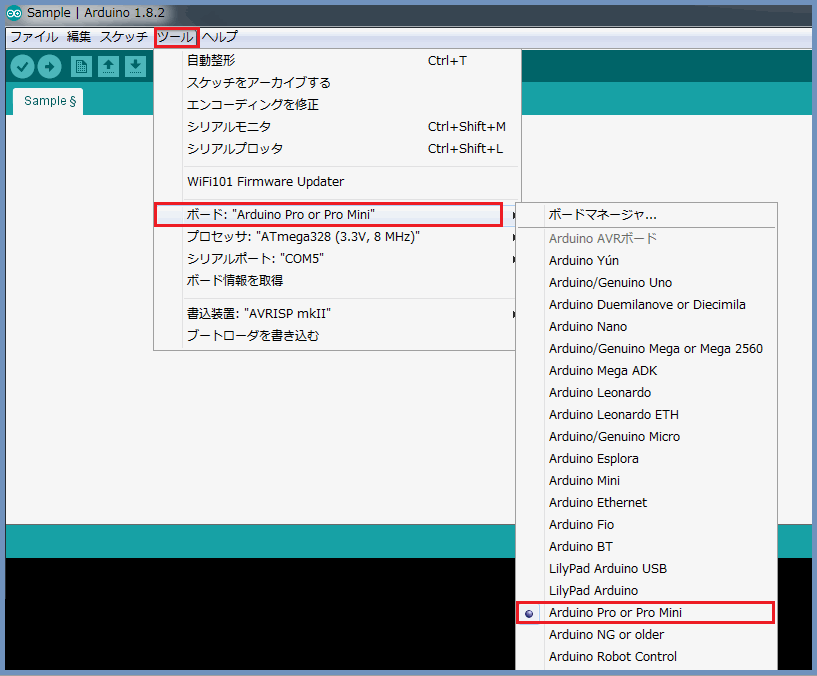The width and height of the screenshot is (817, 676).
Task: Click the Verify checkmark toolbar icon
Action: pyautogui.click(x=22, y=66)
